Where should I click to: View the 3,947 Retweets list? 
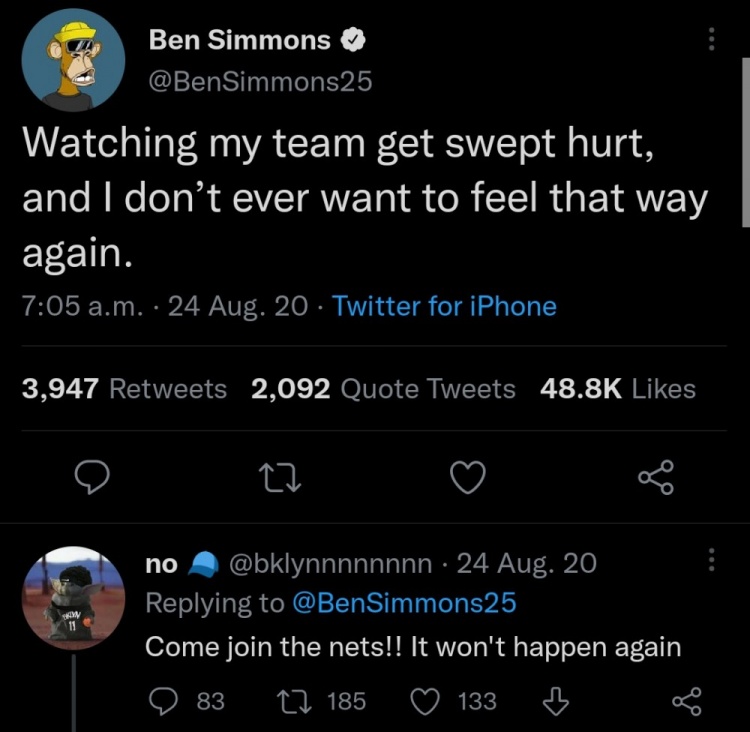point(124,389)
